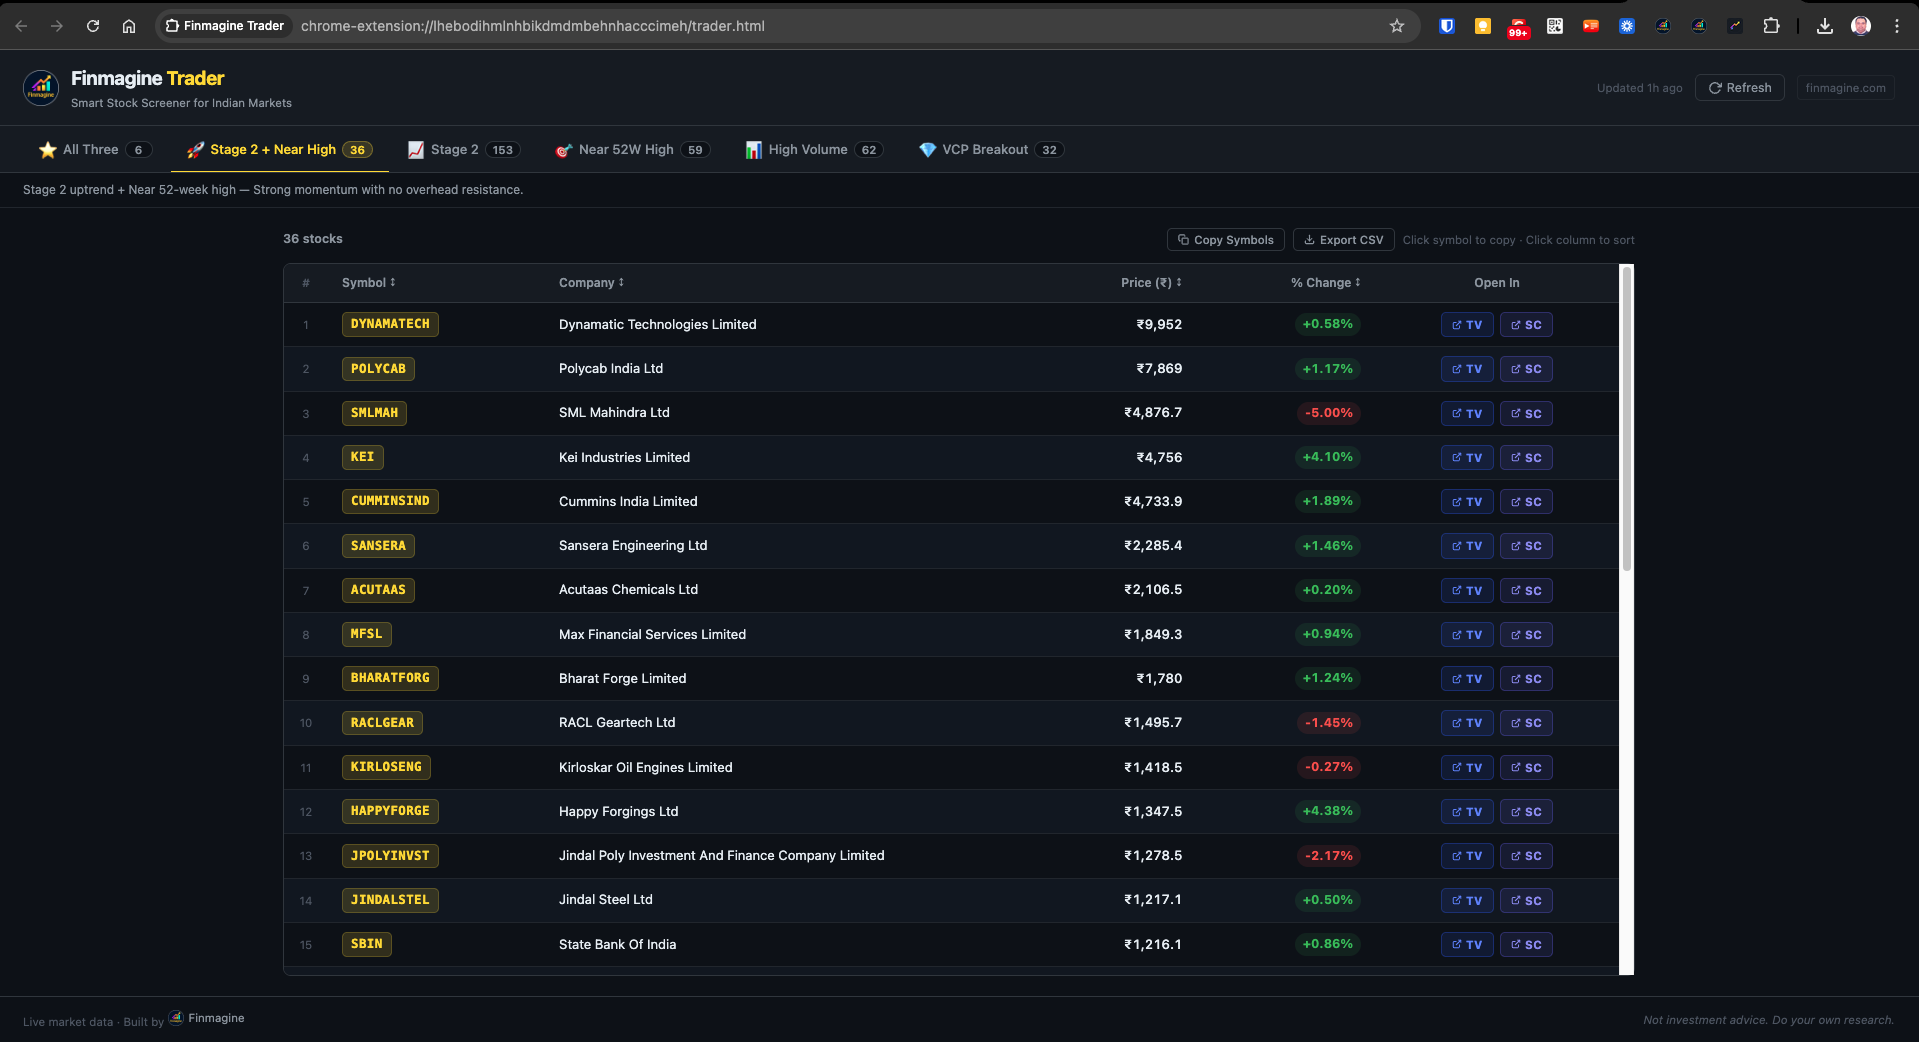Open the browser extensions puzzle icon
The image size is (1919, 1042).
(x=1771, y=26)
